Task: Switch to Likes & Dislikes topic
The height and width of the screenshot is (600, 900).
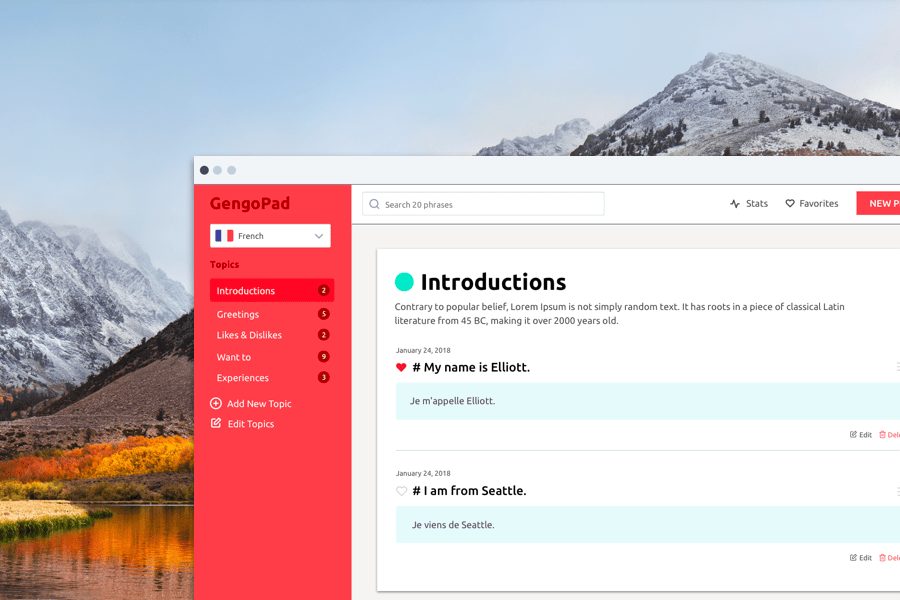Action: click(249, 335)
